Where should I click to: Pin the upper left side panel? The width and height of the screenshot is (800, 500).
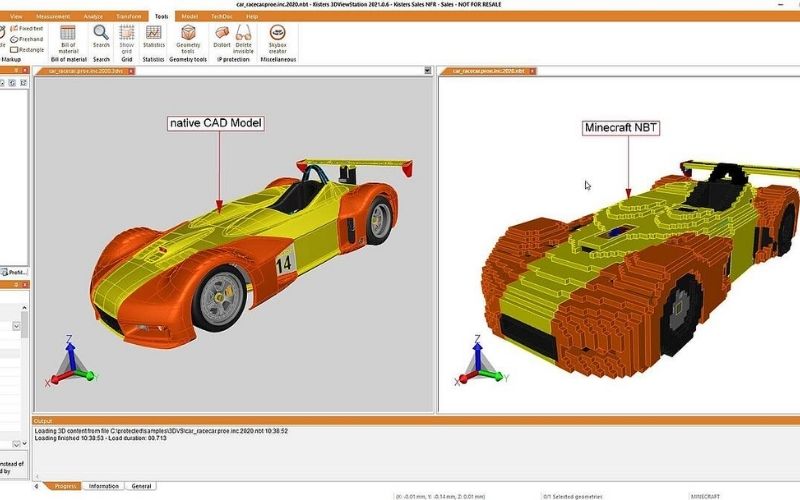coord(16,70)
